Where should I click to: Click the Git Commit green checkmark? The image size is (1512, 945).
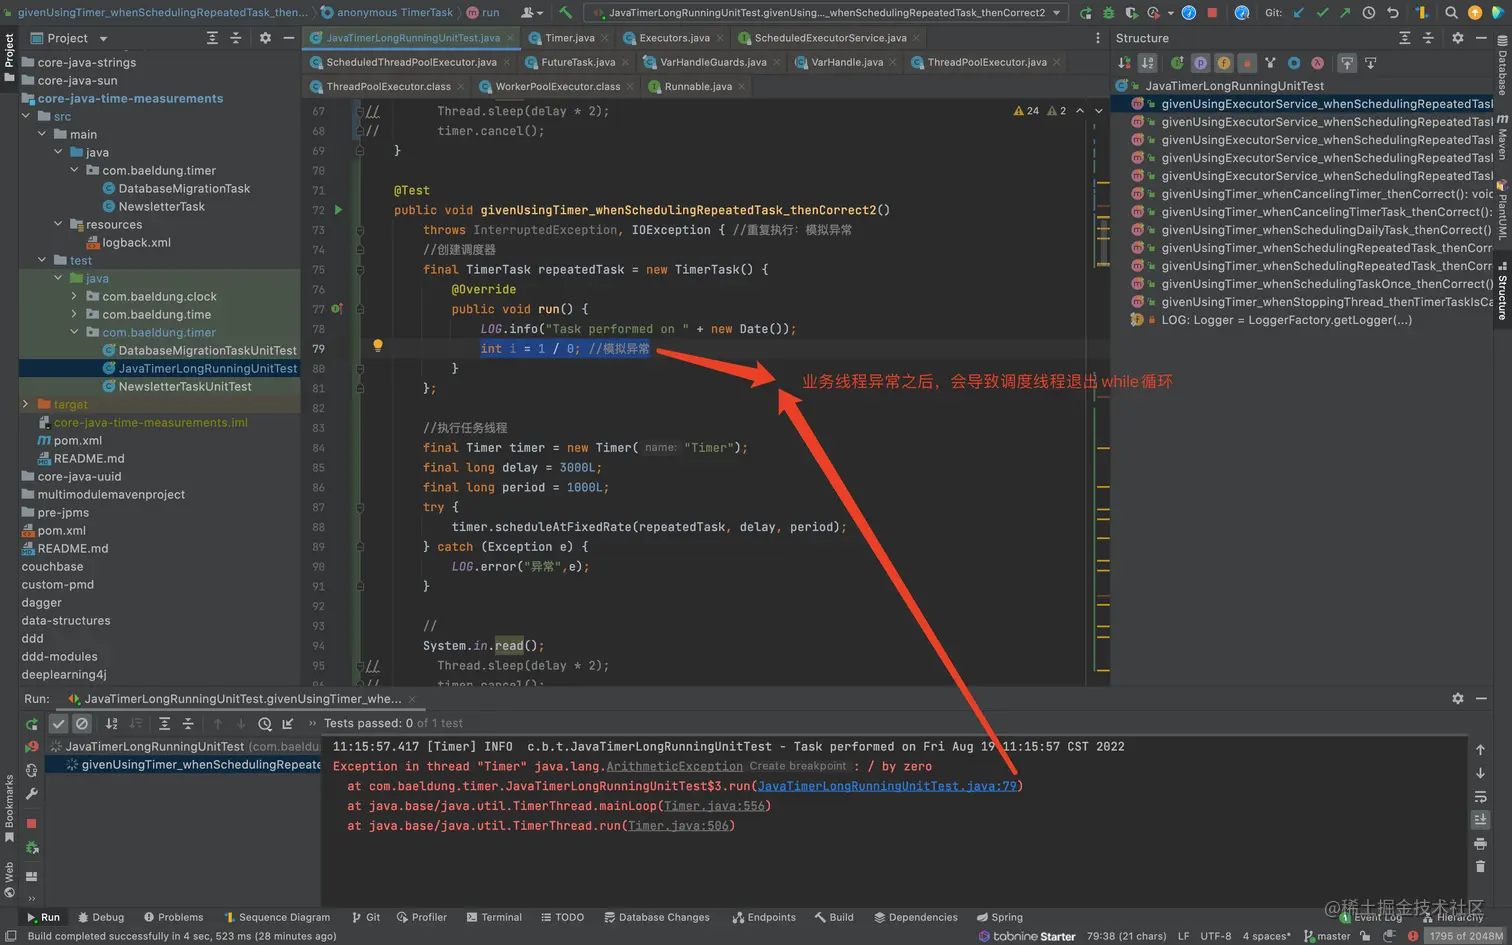(x=1322, y=13)
